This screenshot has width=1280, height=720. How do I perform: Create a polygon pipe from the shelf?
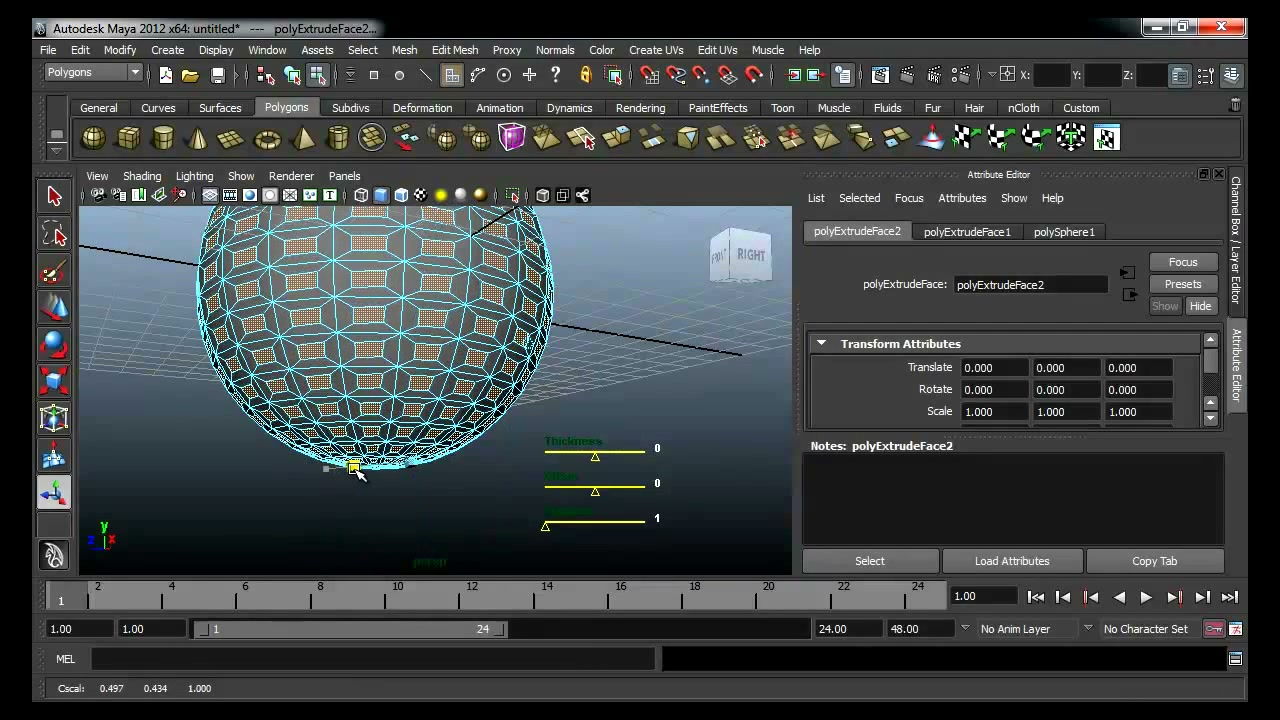tap(337, 138)
